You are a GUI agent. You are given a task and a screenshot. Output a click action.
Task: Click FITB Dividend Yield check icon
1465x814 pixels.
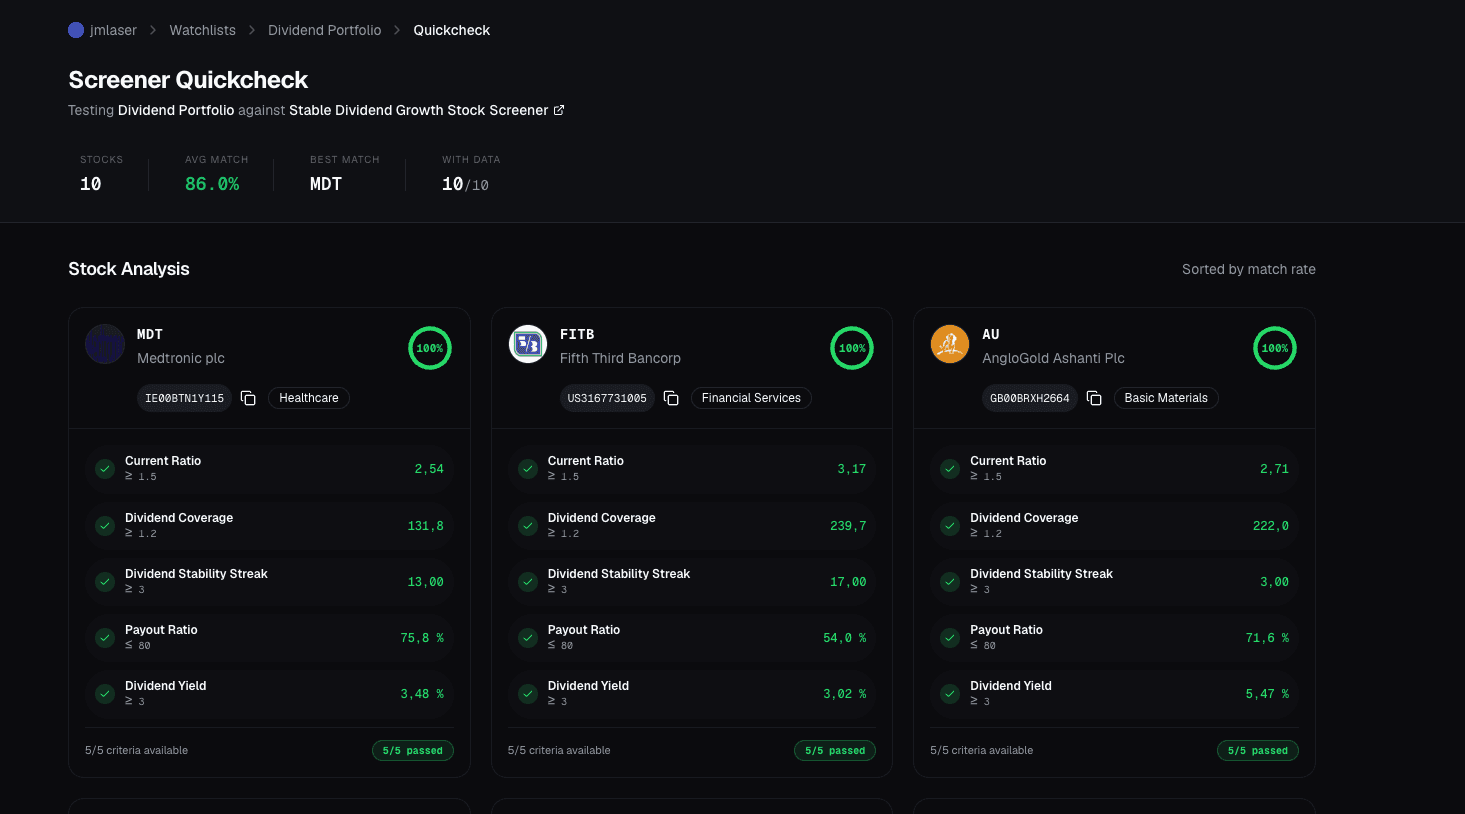coord(528,694)
